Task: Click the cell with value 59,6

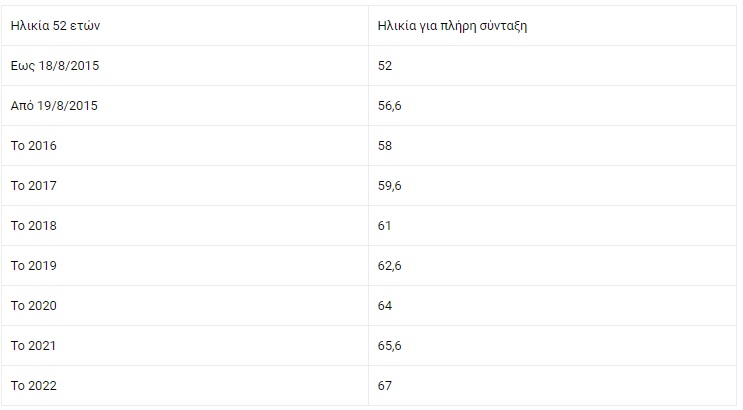Action: point(390,185)
